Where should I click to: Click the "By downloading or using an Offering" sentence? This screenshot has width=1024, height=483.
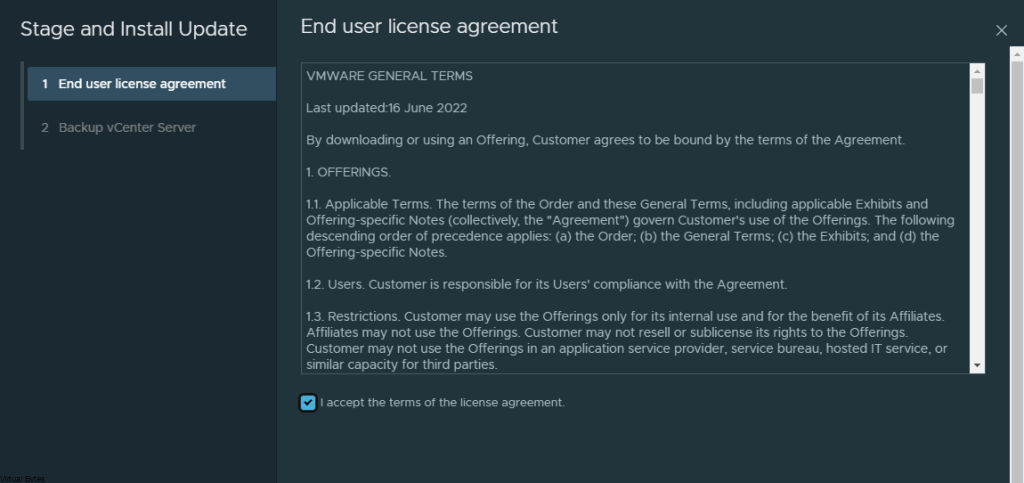coord(605,140)
